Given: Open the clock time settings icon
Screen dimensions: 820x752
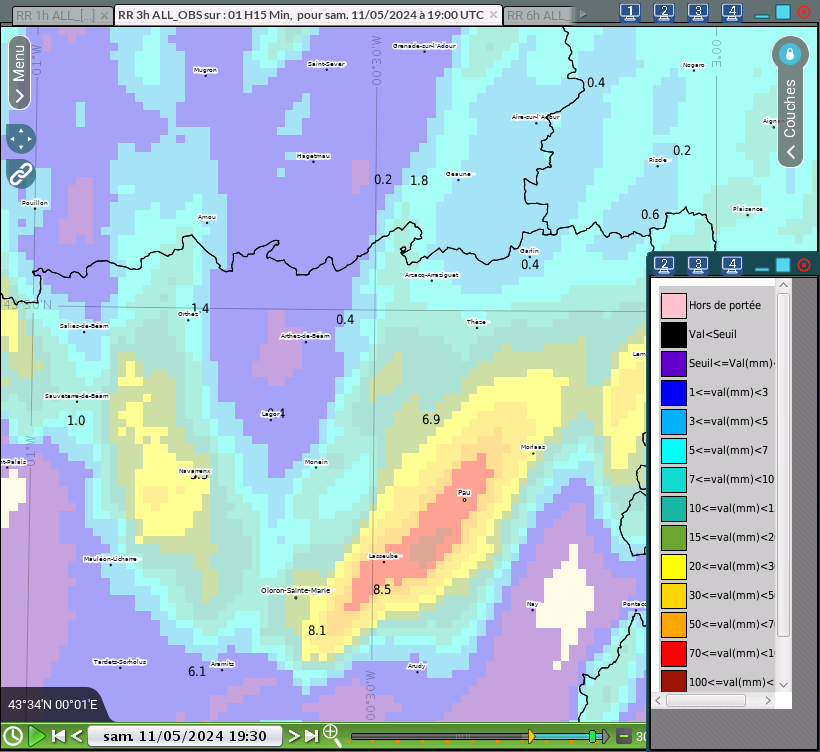Looking at the screenshot, I should (13, 736).
